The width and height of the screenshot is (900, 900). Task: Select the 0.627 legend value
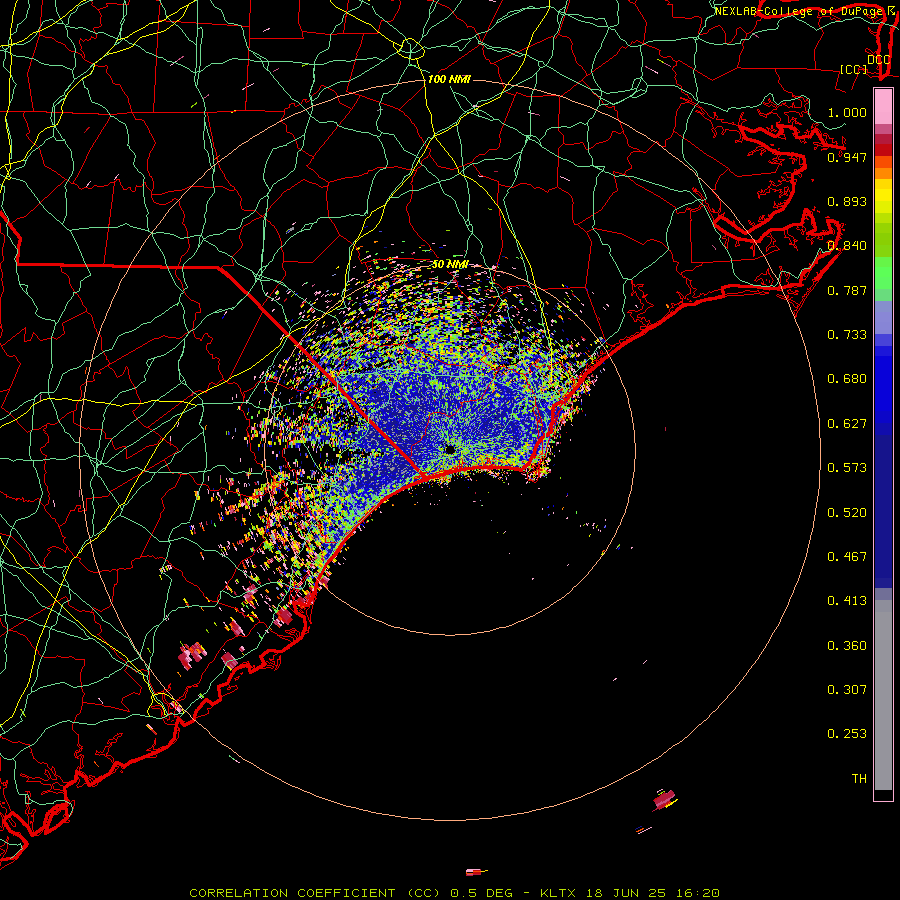[847, 423]
